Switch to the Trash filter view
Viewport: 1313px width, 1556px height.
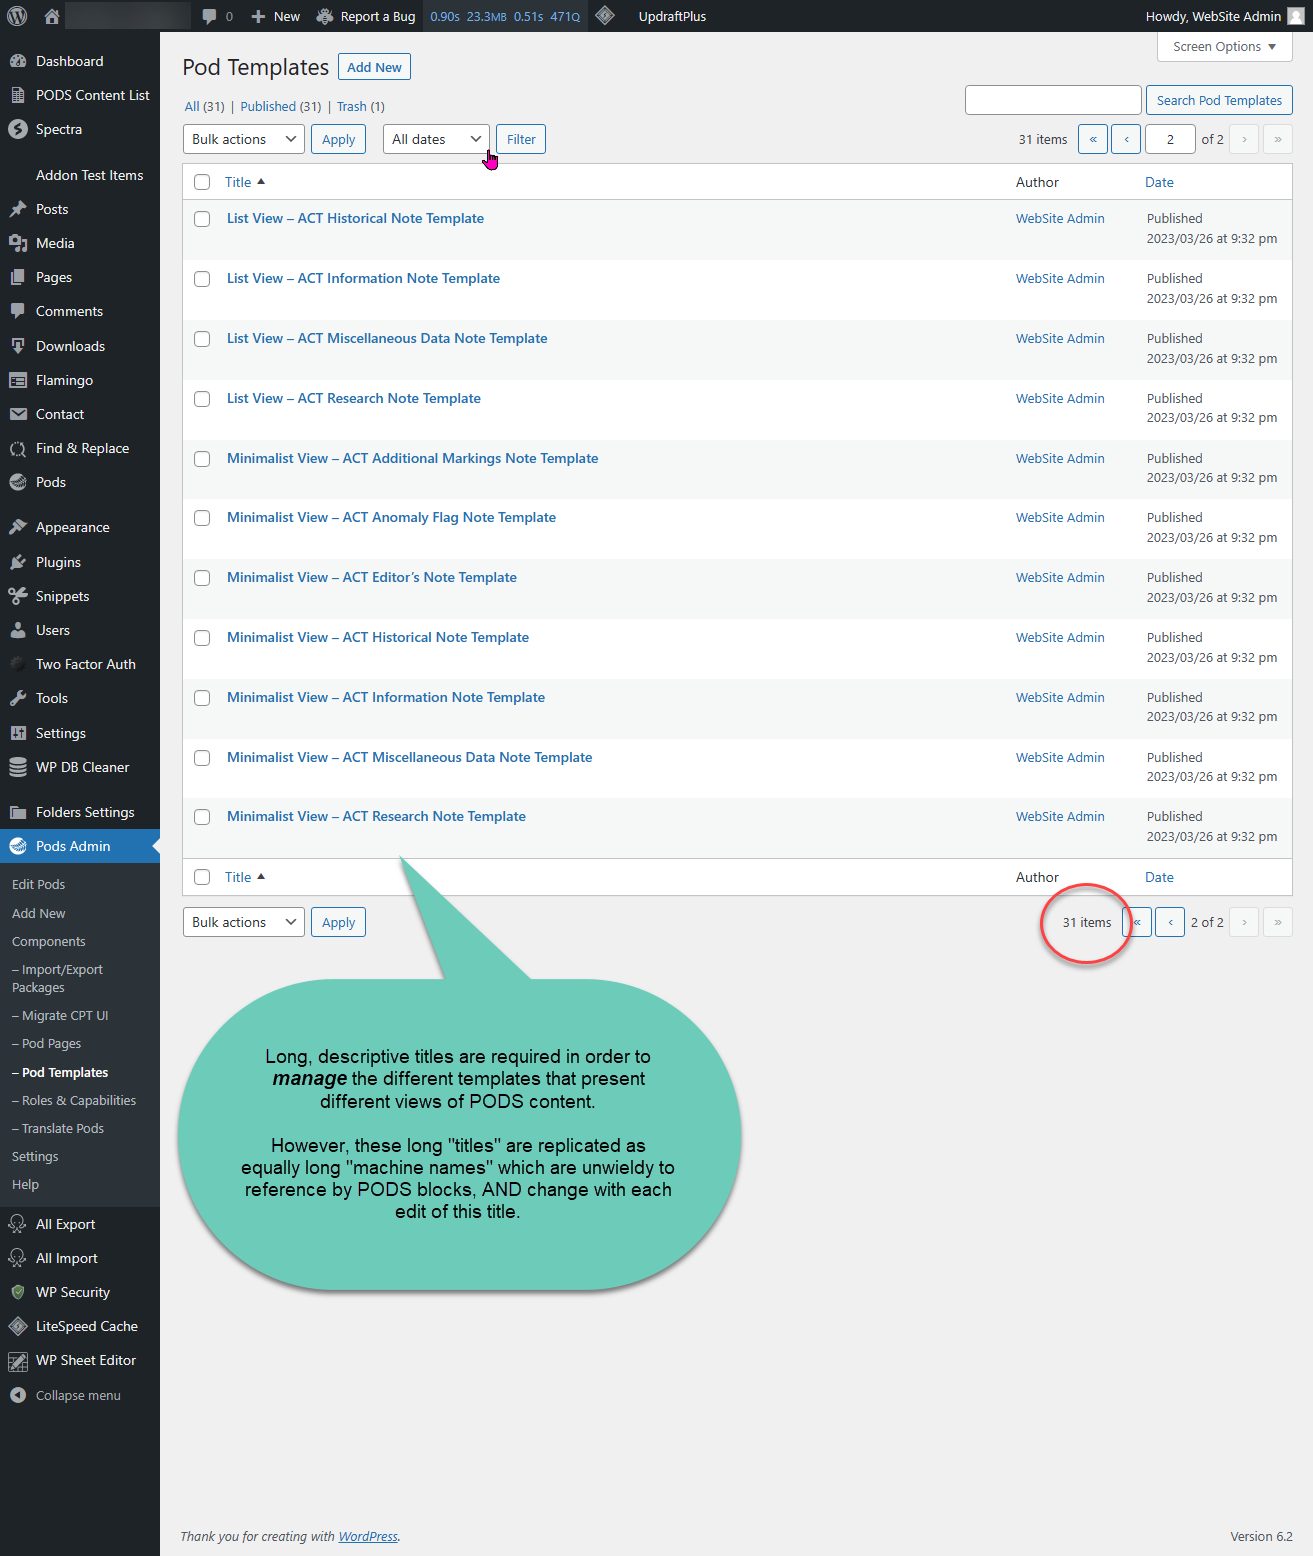pyautogui.click(x=351, y=106)
